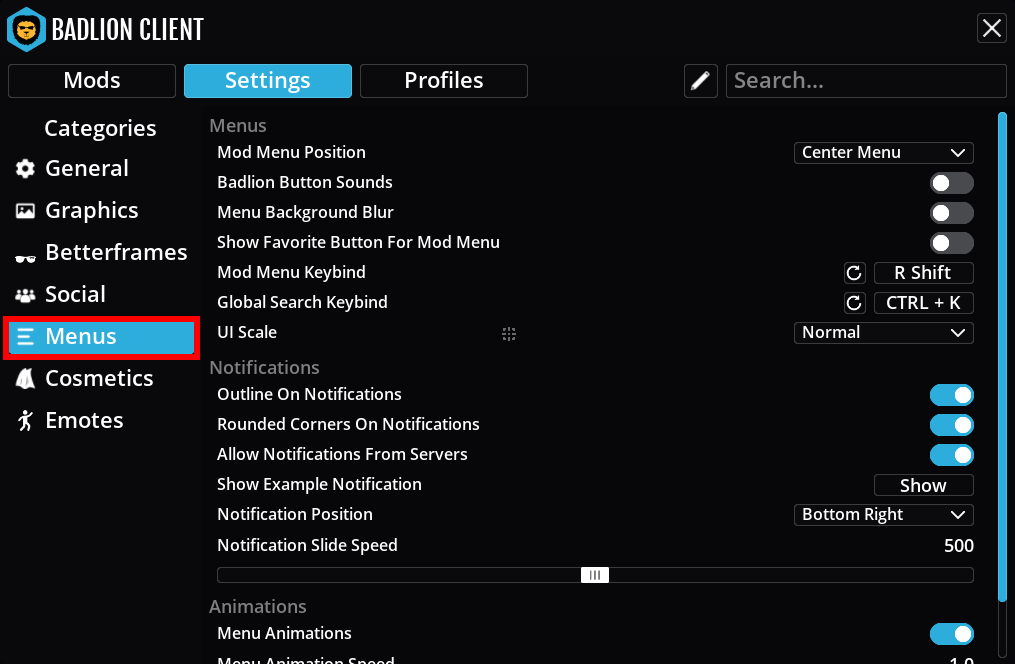This screenshot has height=664, width=1015.
Task: Open the General settings category
Action: 86,168
